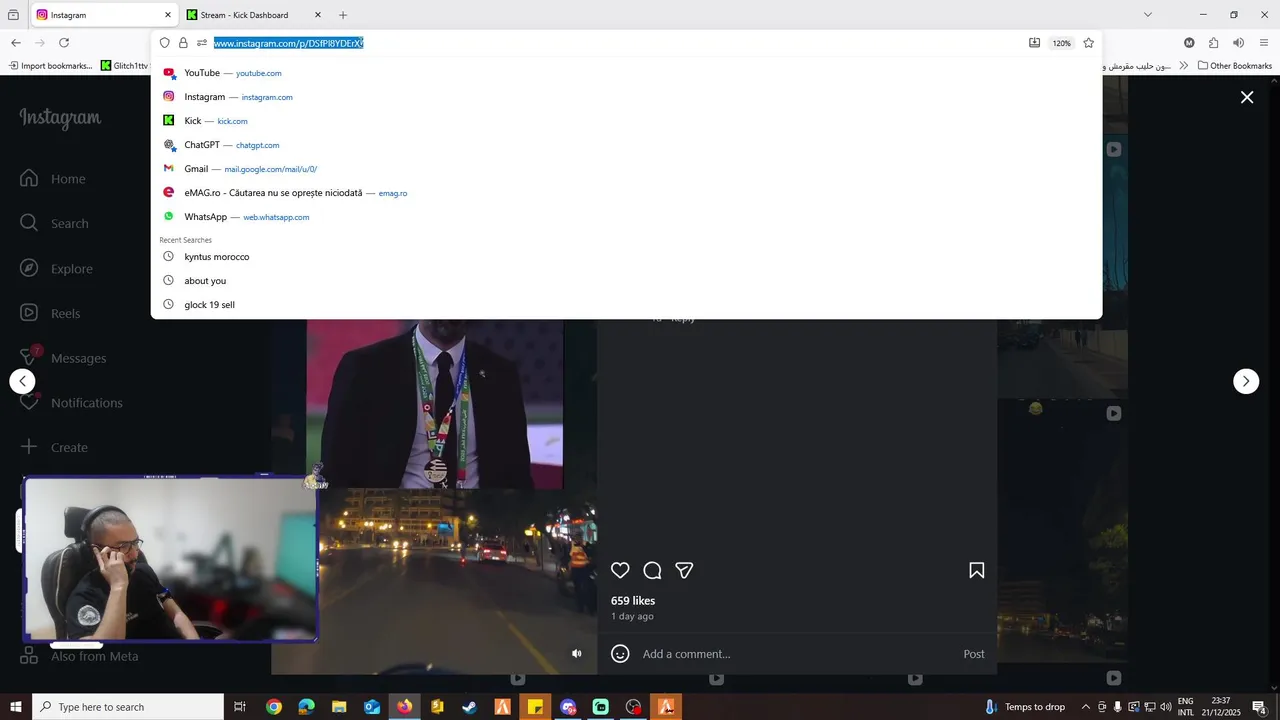Open comments via the speech bubble icon
This screenshot has width=1280, height=720.
pyautogui.click(x=652, y=570)
